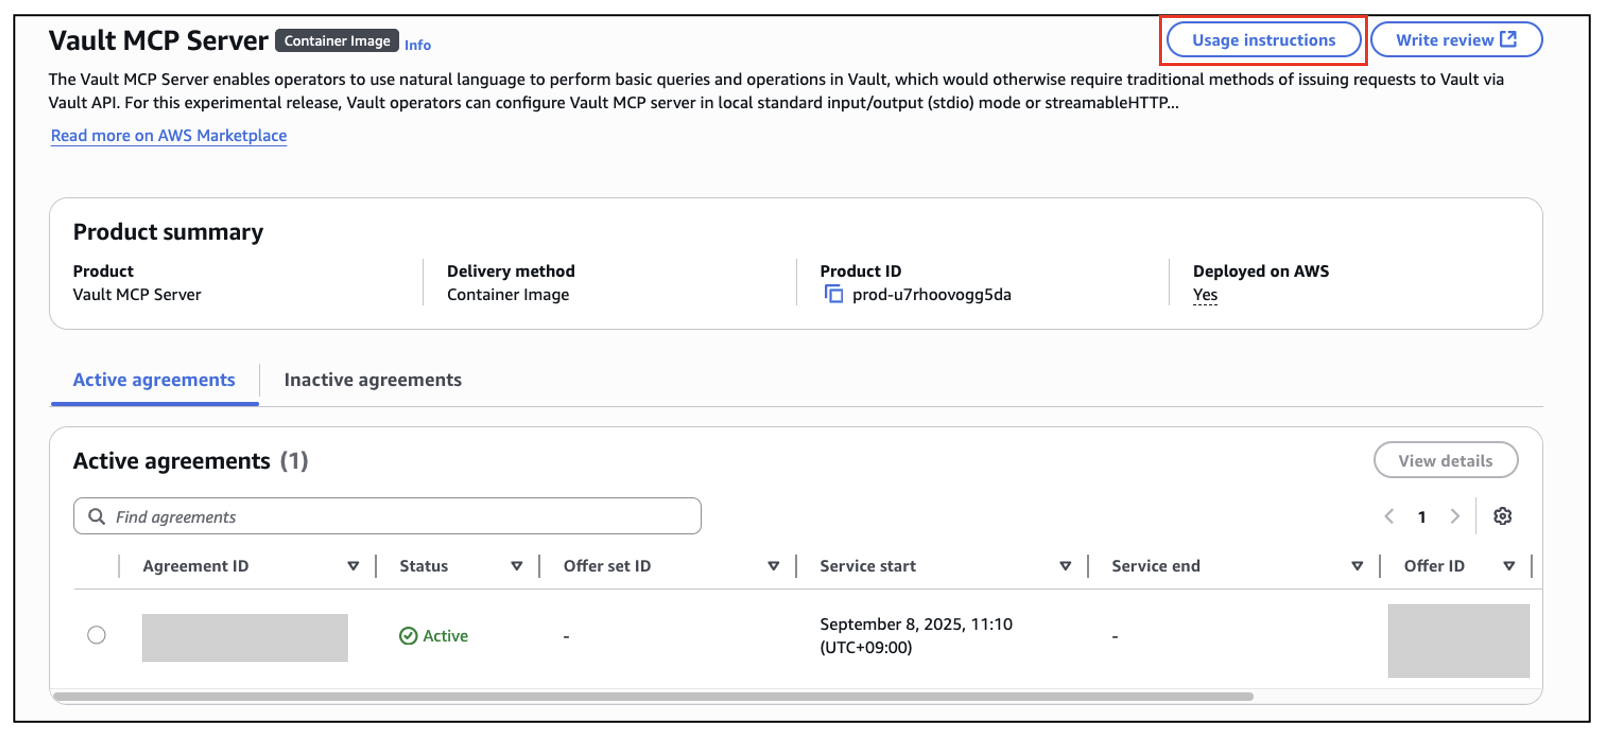Sort by Service start column arrow
This screenshot has width=1610, height=738.
(x=1065, y=566)
